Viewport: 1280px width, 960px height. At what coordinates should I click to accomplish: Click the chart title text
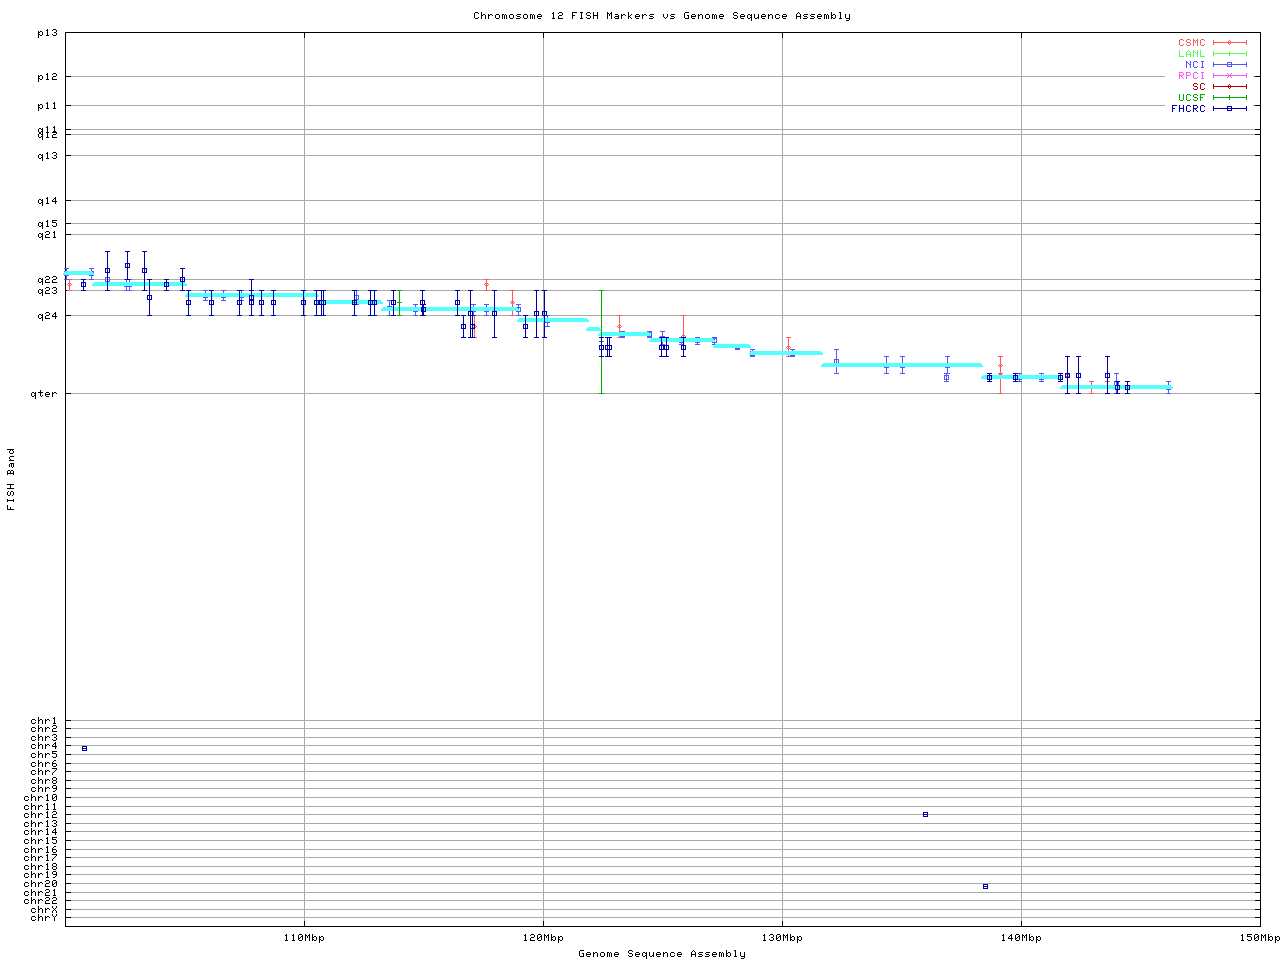[662, 16]
